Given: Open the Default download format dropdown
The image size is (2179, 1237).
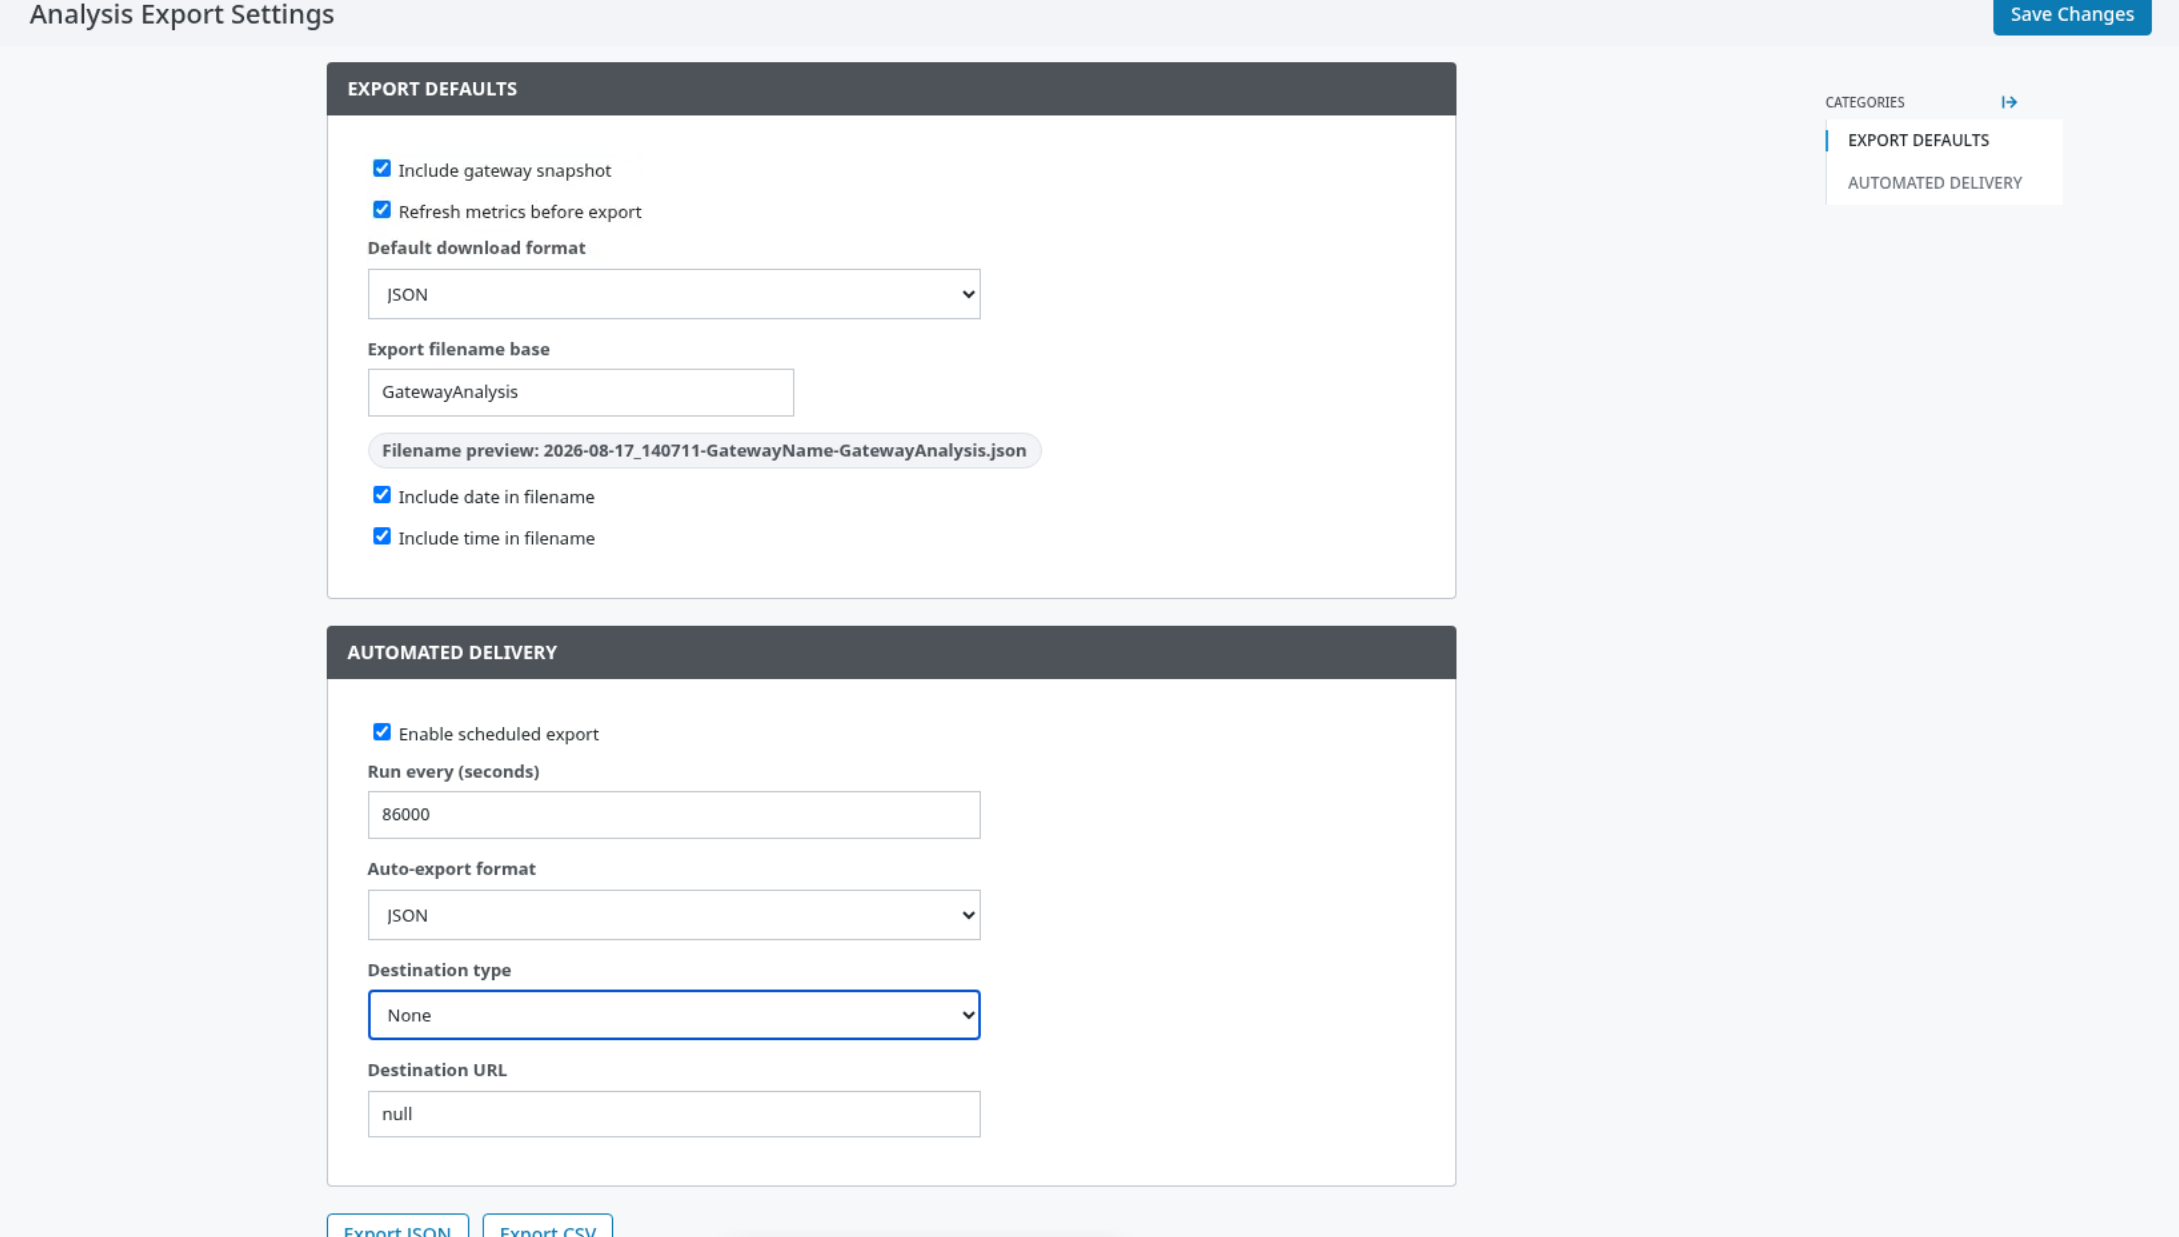Looking at the screenshot, I should [x=673, y=294].
